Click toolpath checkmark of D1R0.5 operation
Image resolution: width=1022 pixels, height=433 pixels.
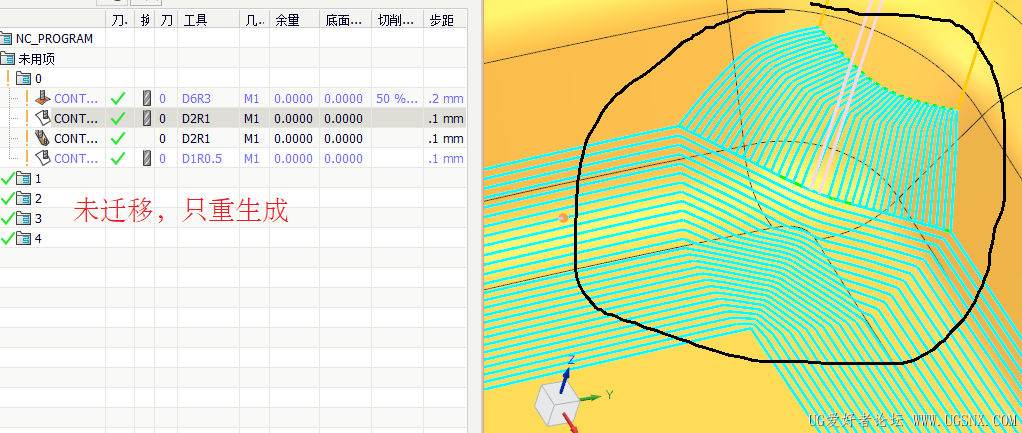(x=118, y=158)
